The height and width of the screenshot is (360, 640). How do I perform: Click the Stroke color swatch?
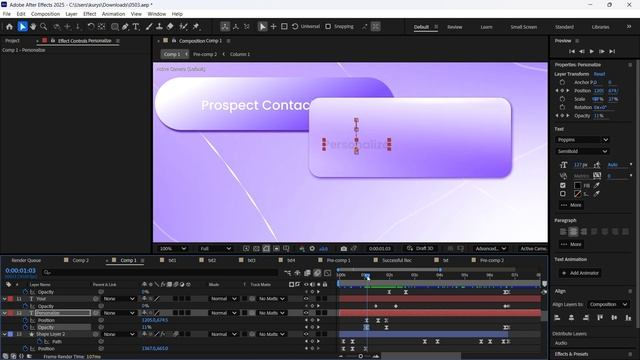tap(577, 194)
